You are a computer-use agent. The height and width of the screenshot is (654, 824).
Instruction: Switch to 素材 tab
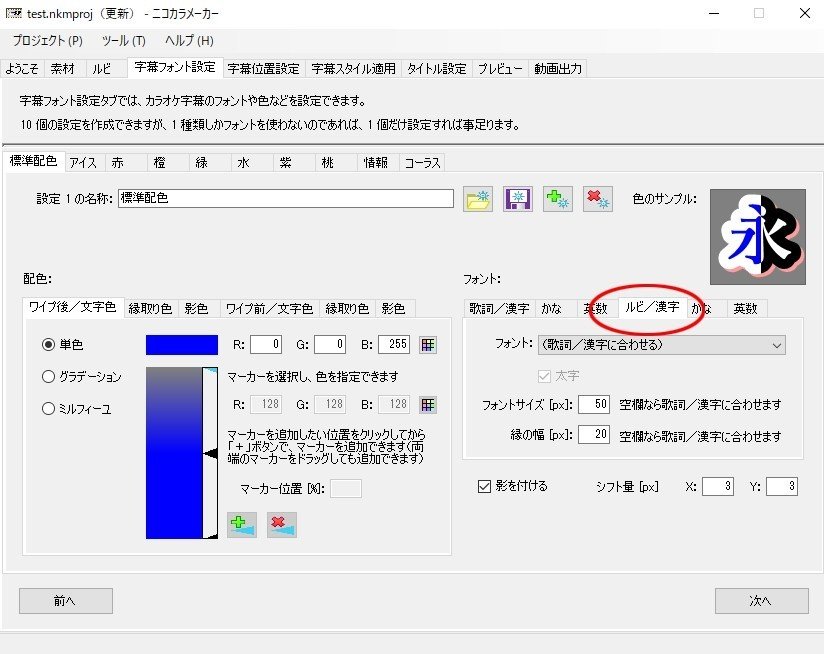63,69
